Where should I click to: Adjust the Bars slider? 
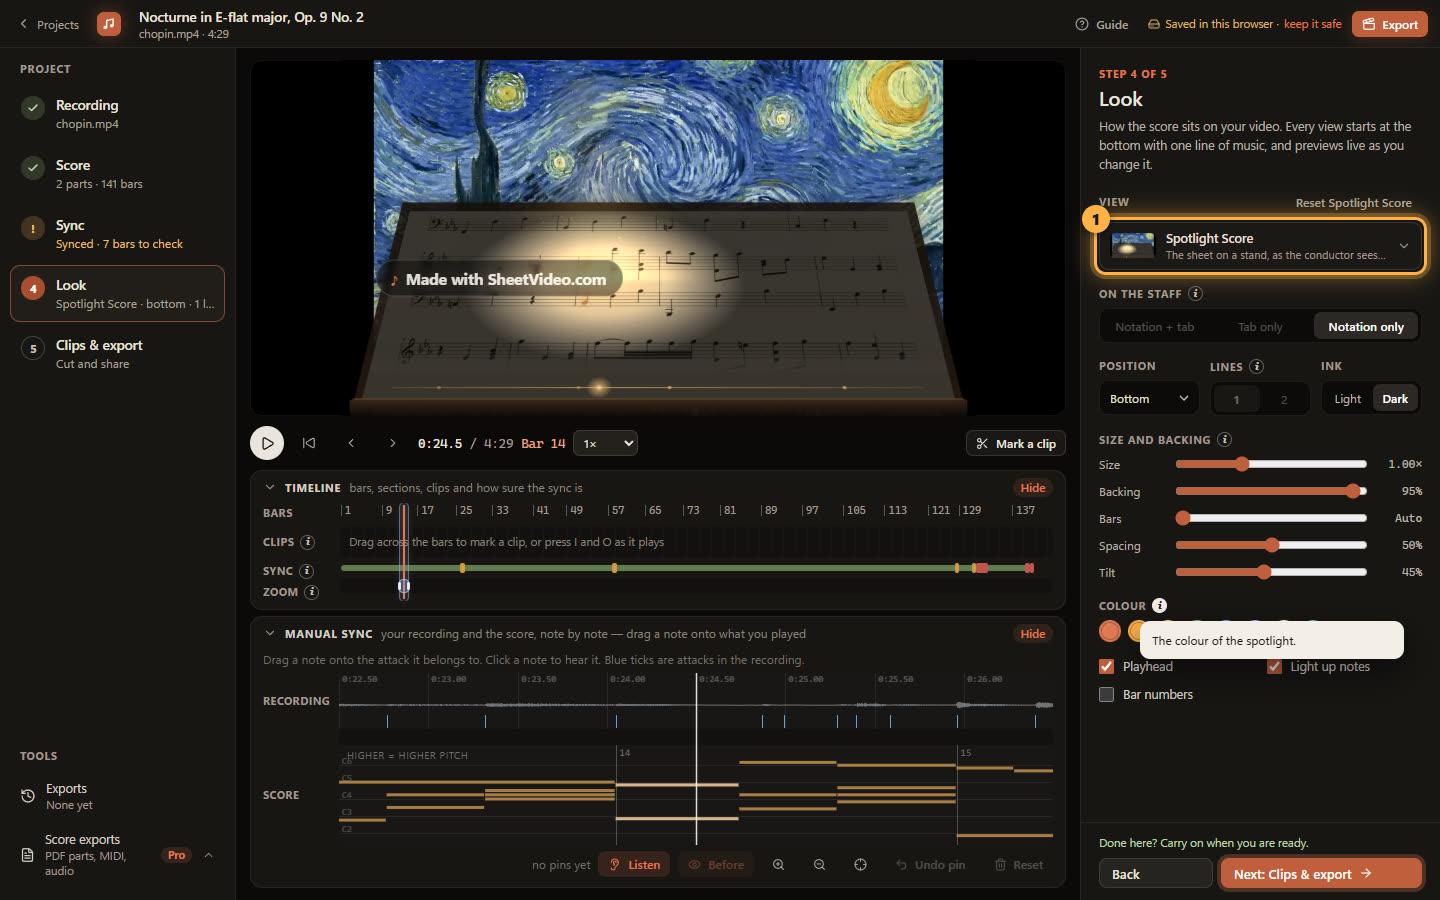point(1271,518)
